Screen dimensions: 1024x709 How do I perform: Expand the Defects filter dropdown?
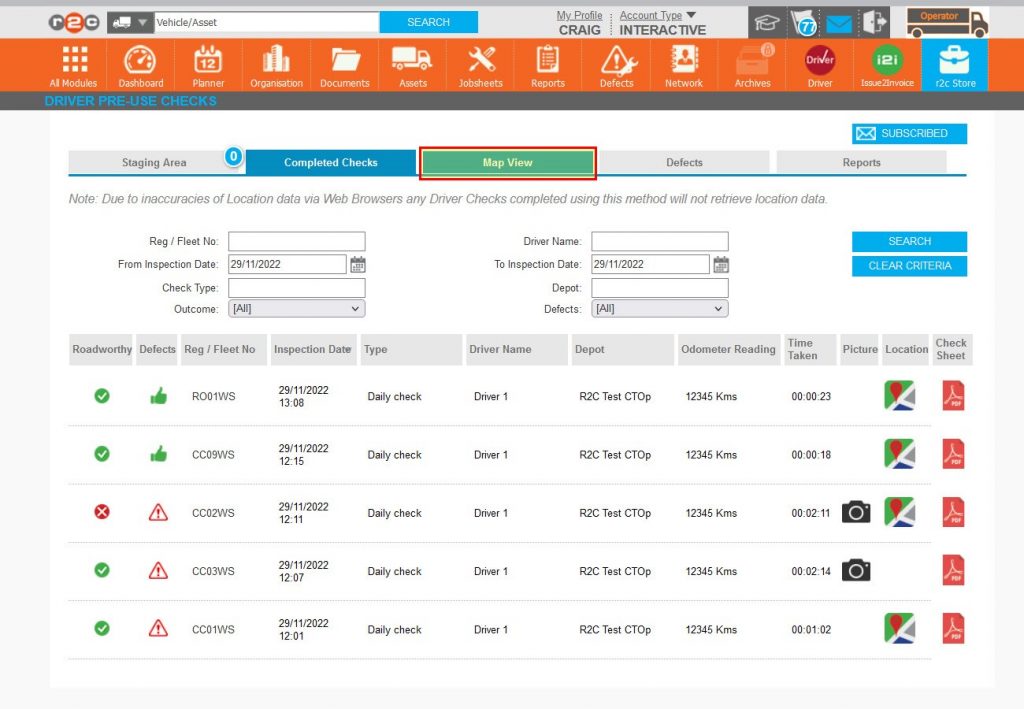659,309
